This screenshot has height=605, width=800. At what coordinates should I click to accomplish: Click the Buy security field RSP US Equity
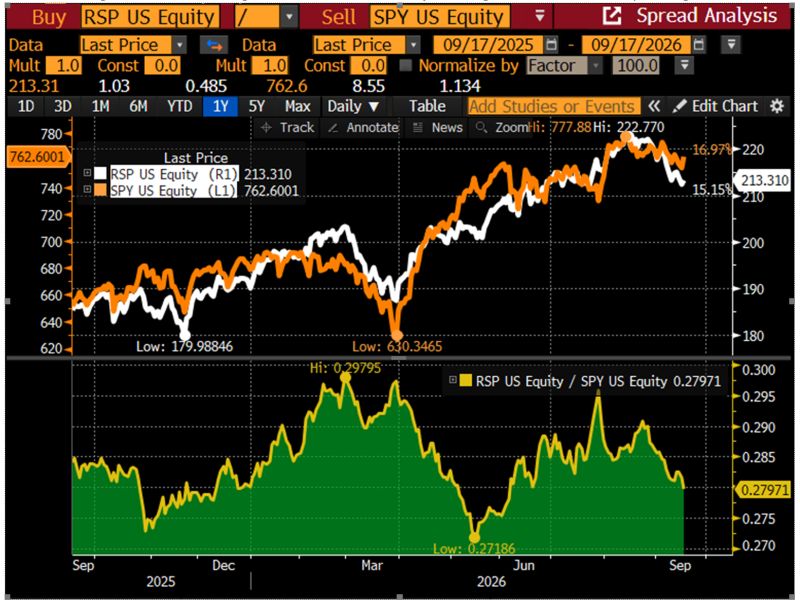150,17
